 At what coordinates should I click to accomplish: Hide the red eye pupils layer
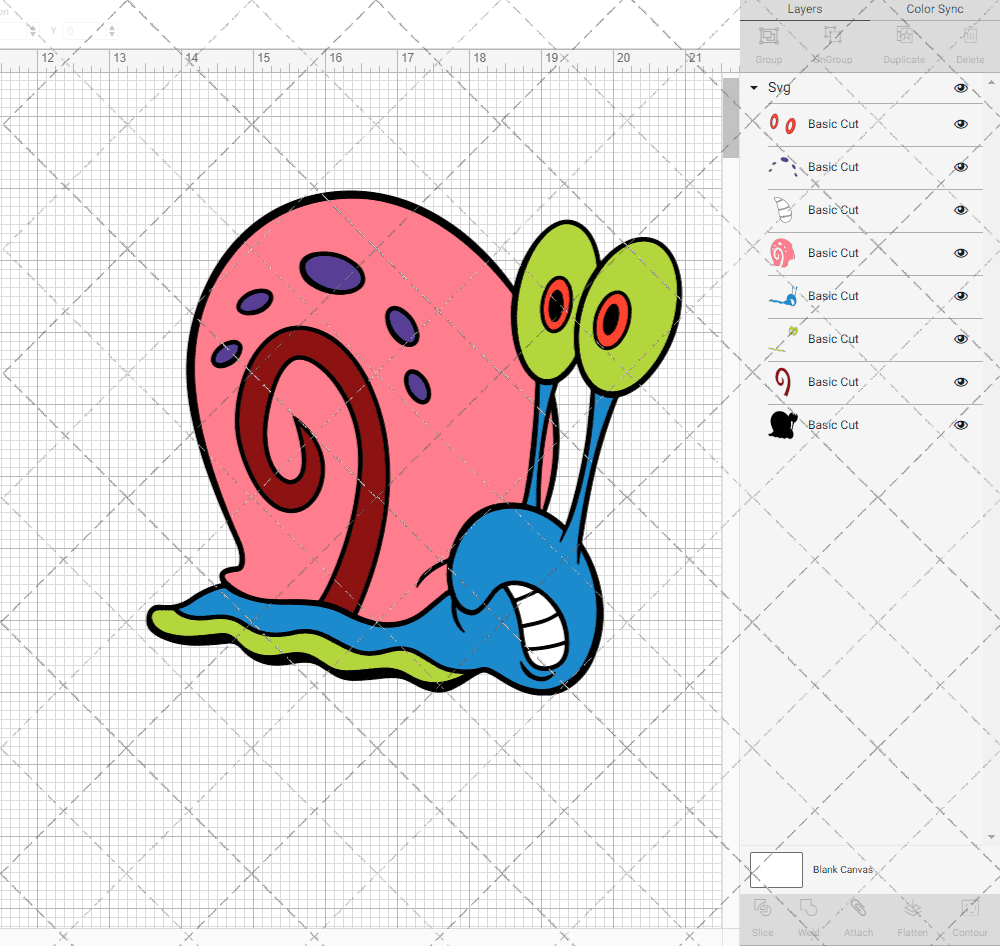point(960,124)
